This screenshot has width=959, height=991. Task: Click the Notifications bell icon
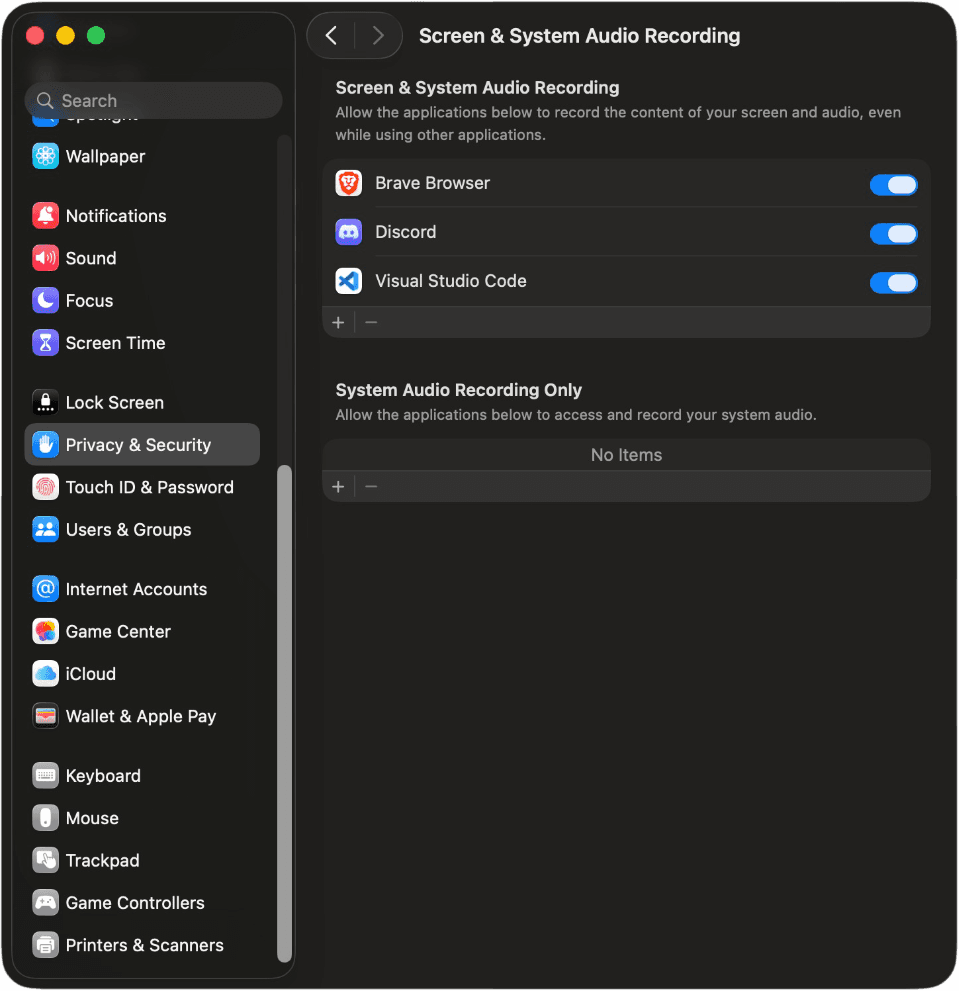pos(46,216)
